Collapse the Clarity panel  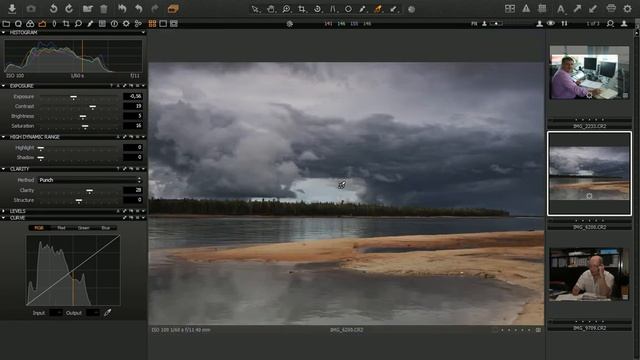[x=4, y=169]
